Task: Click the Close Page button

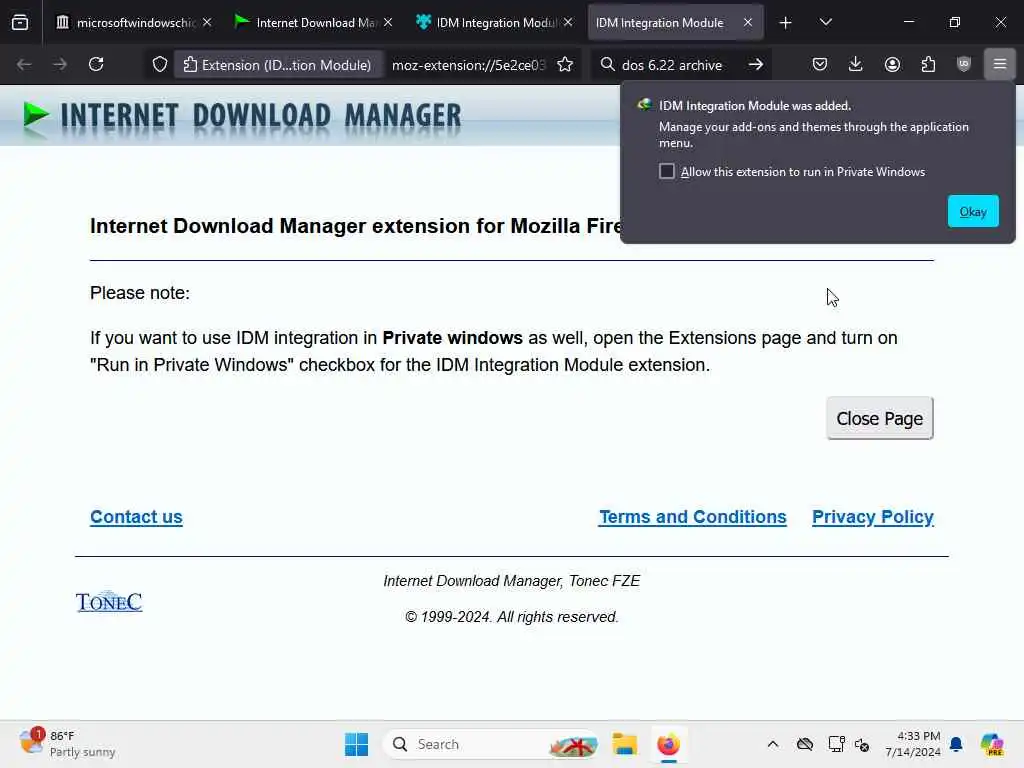Action: pyautogui.click(x=880, y=418)
